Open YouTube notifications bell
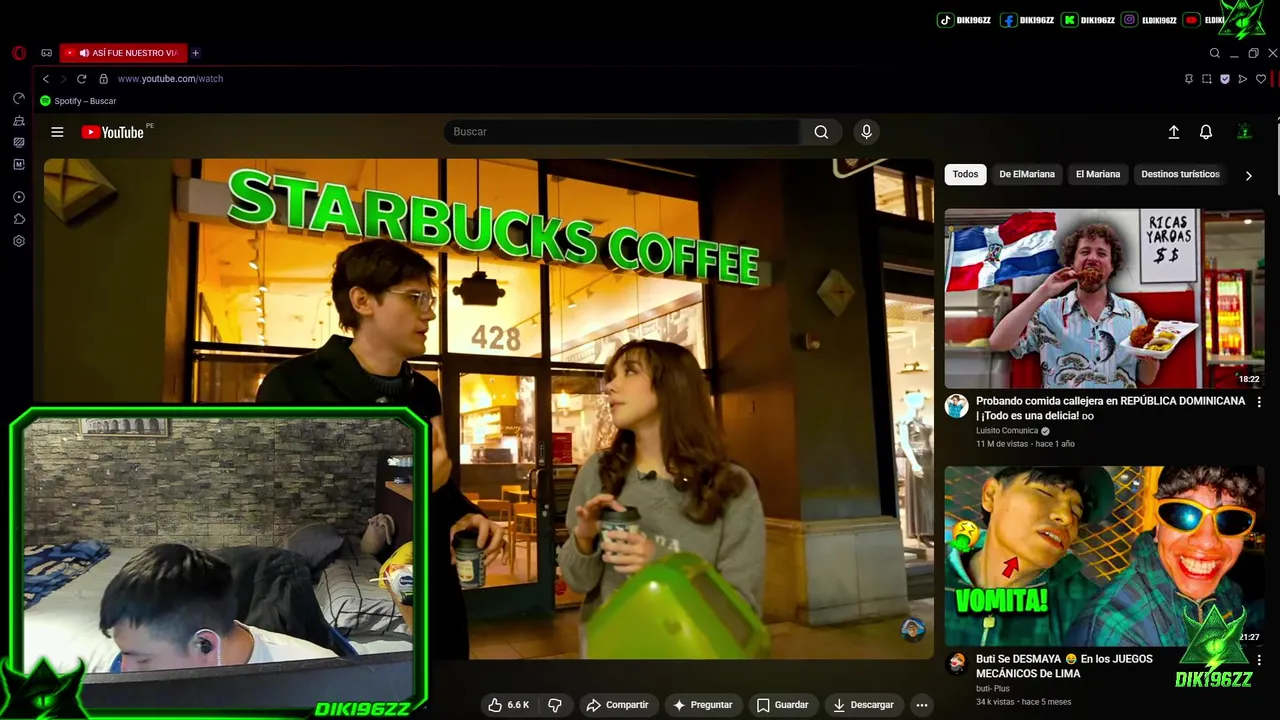 coord(1206,132)
